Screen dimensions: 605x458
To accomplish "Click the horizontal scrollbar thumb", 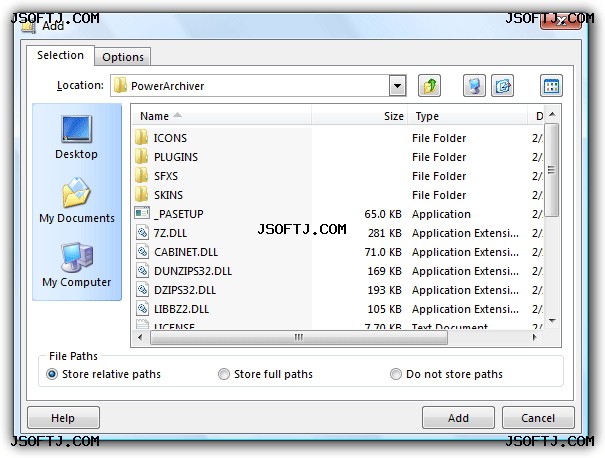I will coord(299,337).
